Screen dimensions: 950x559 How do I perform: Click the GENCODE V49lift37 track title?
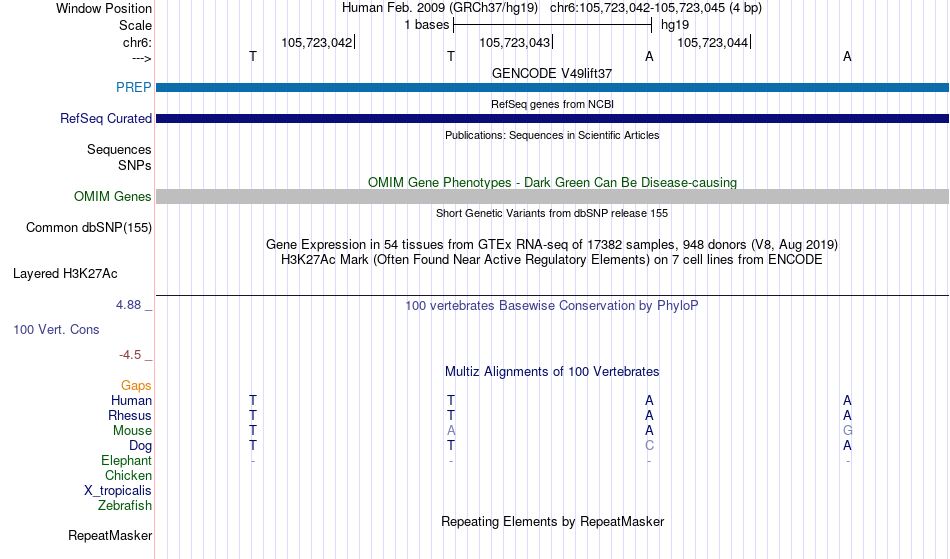[x=552, y=73]
